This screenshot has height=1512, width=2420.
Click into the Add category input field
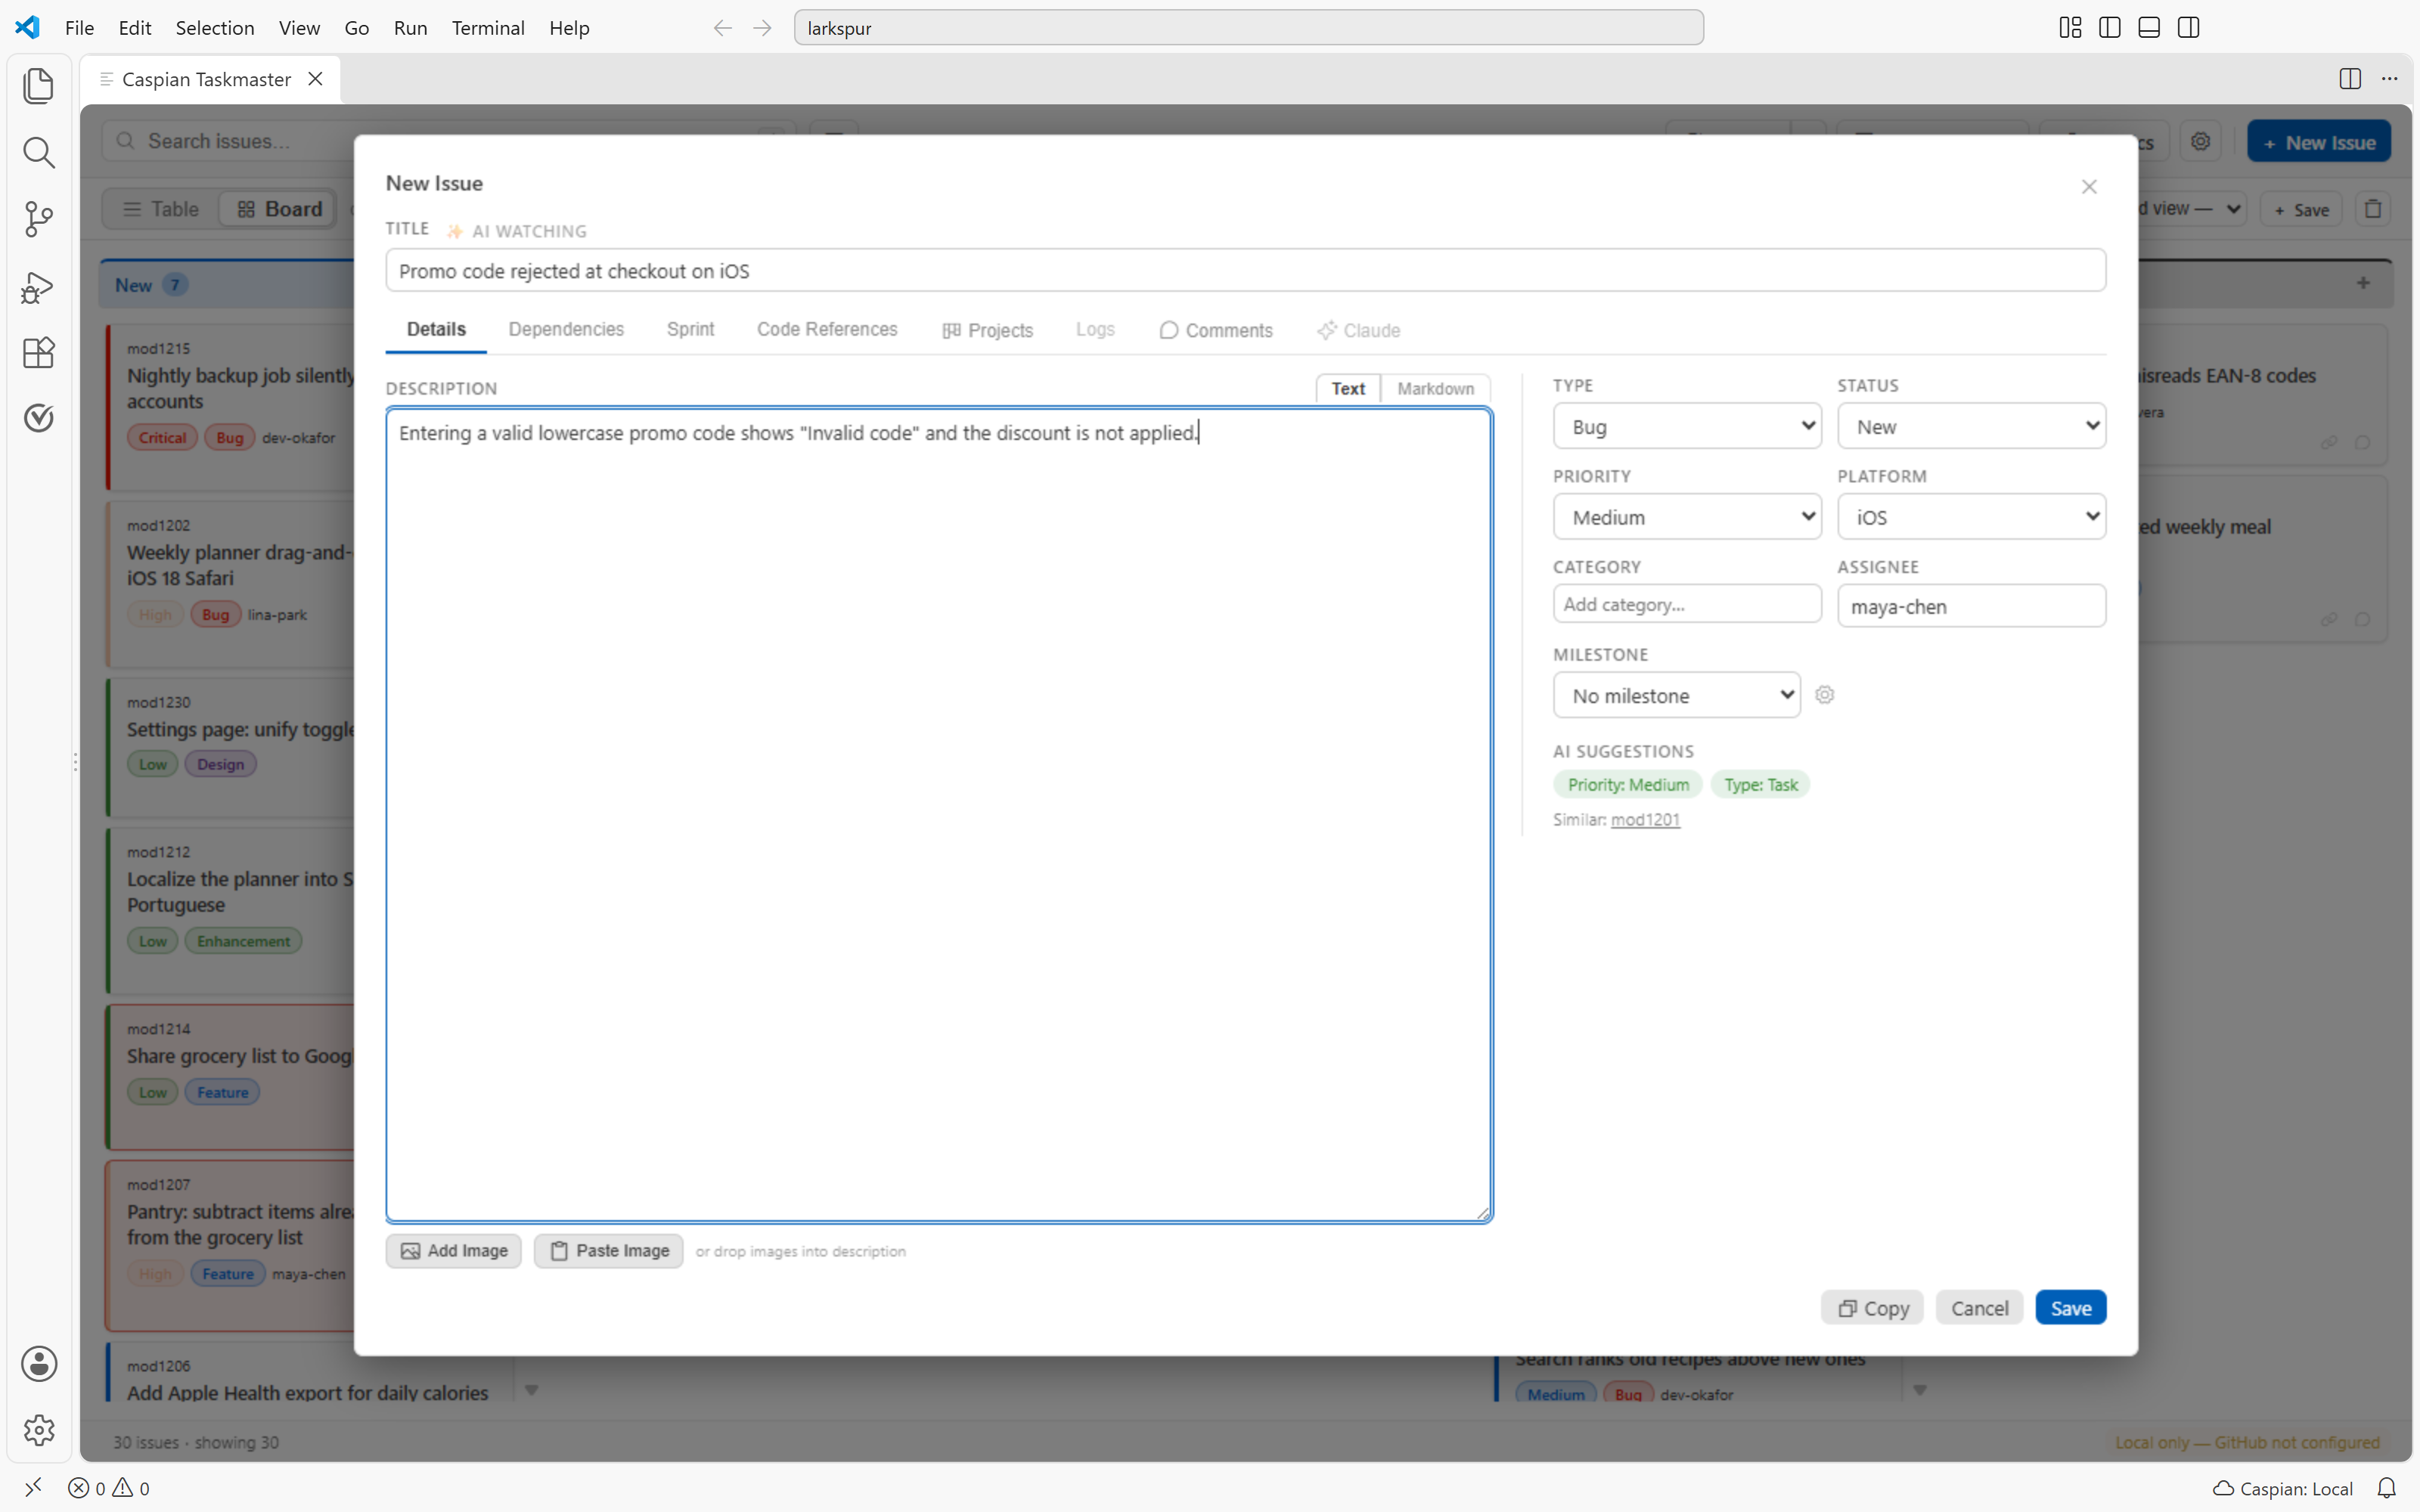(x=1687, y=605)
